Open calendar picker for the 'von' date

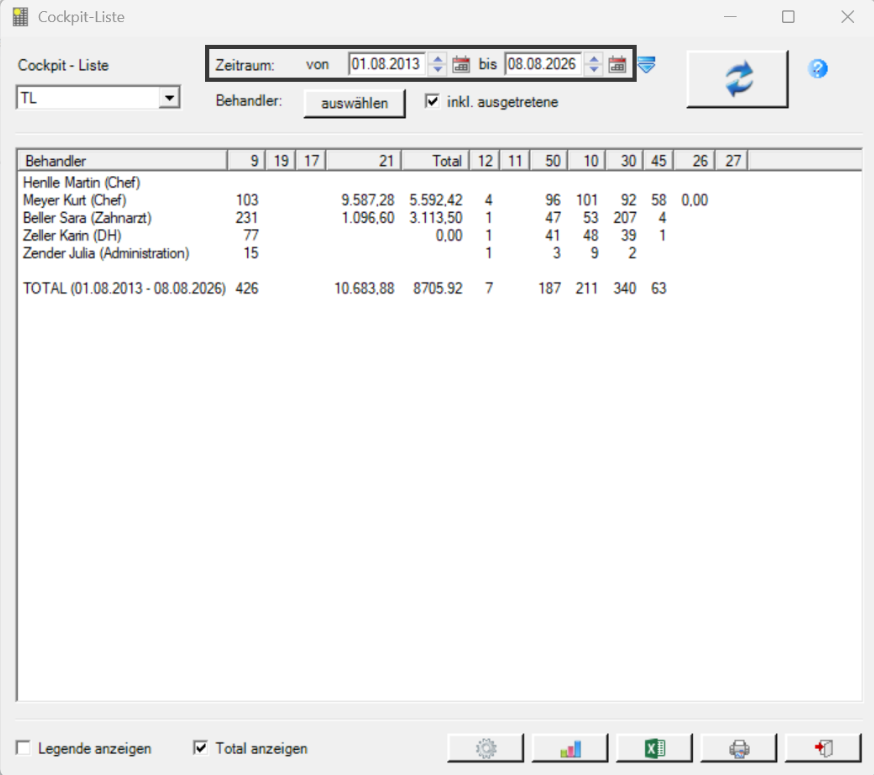pyautogui.click(x=460, y=64)
